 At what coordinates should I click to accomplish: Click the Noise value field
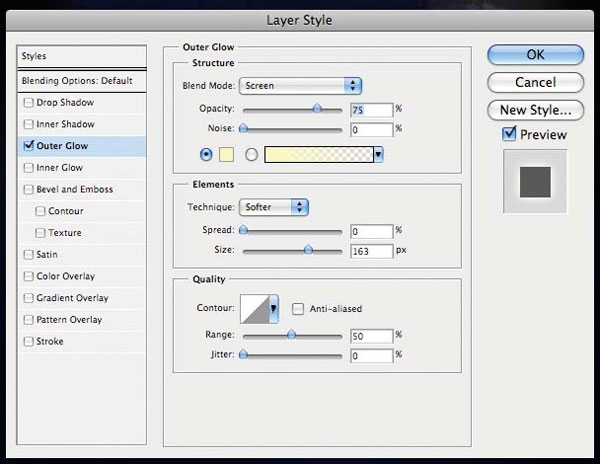(x=372, y=130)
